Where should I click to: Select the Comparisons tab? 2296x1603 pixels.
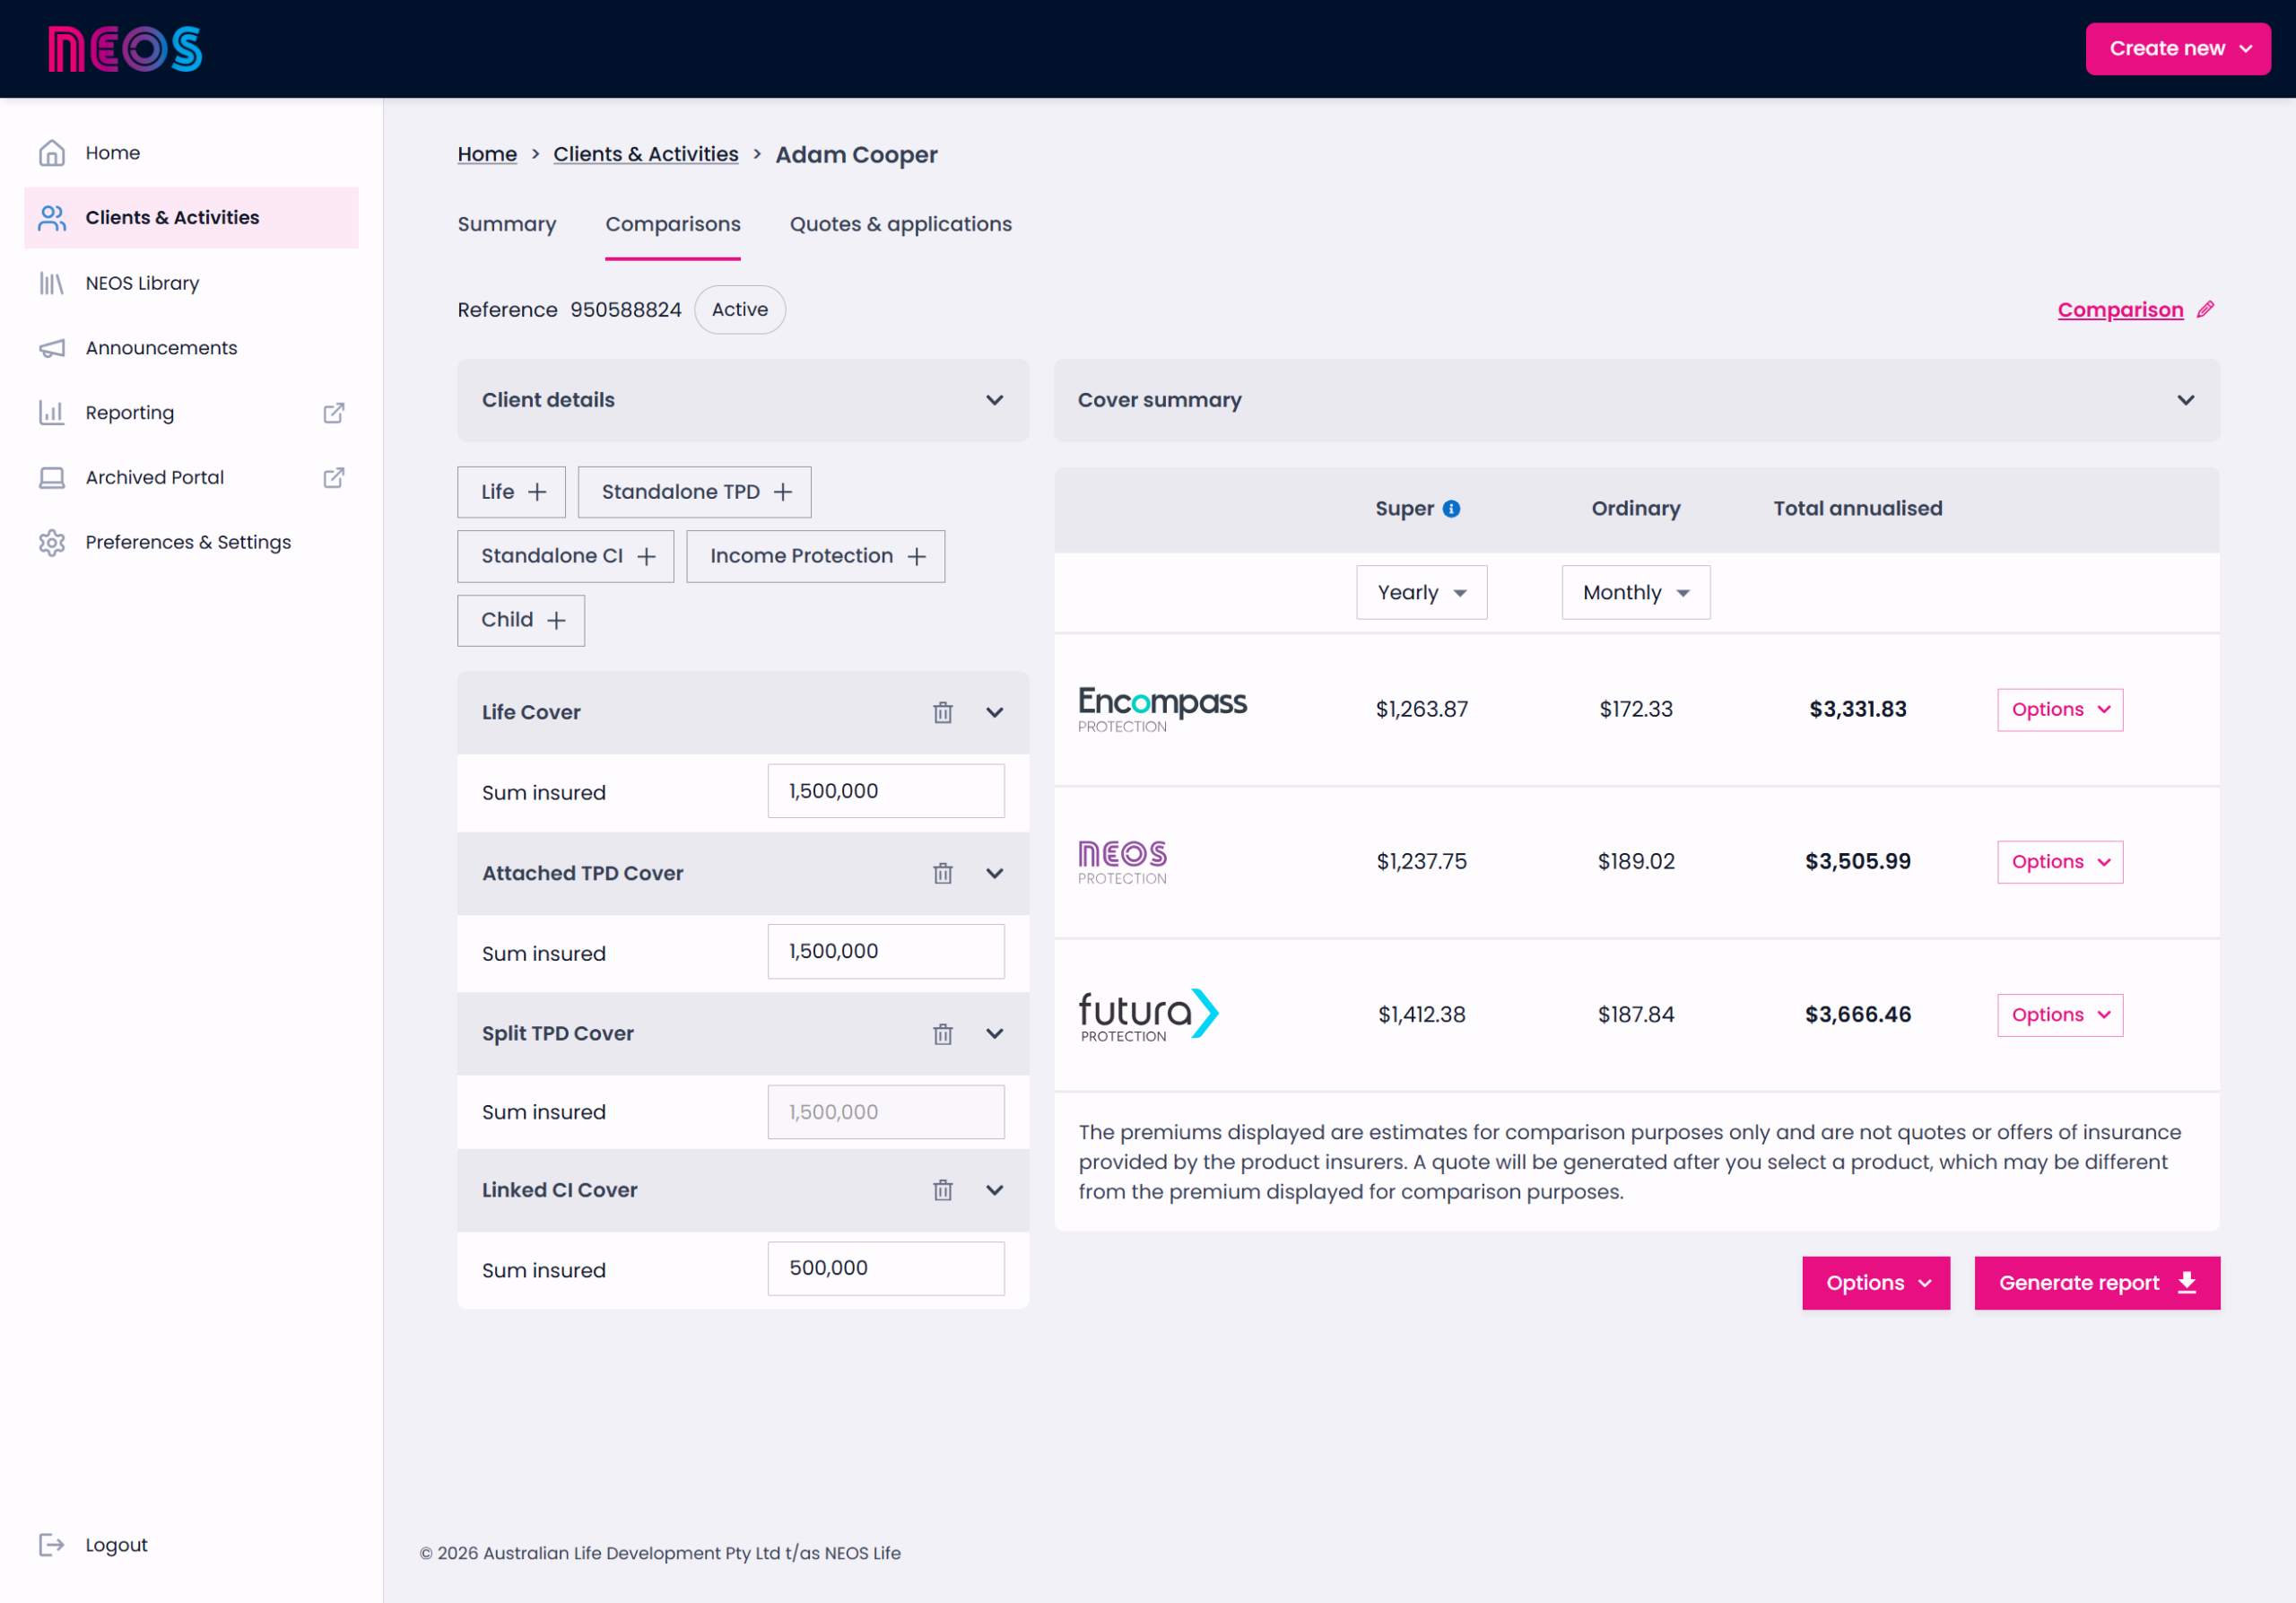coord(673,224)
